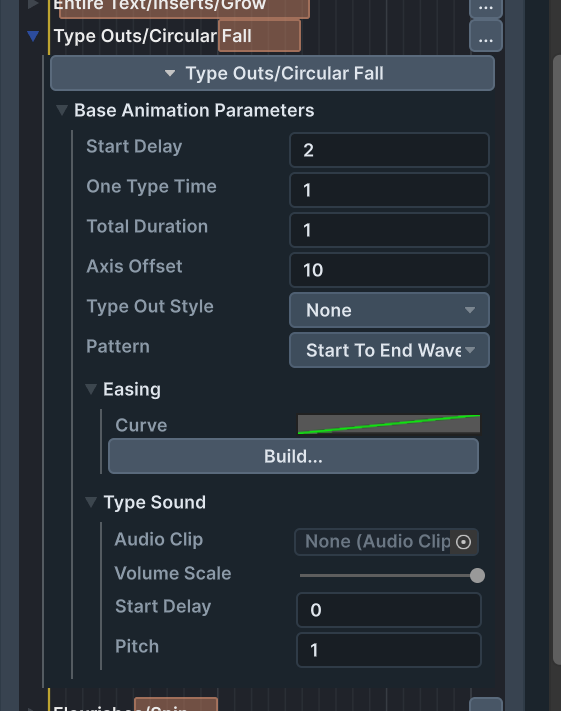Image resolution: width=561 pixels, height=711 pixels.
Task: Pick audio clip with object selector icon
Action: pos(463,542)
